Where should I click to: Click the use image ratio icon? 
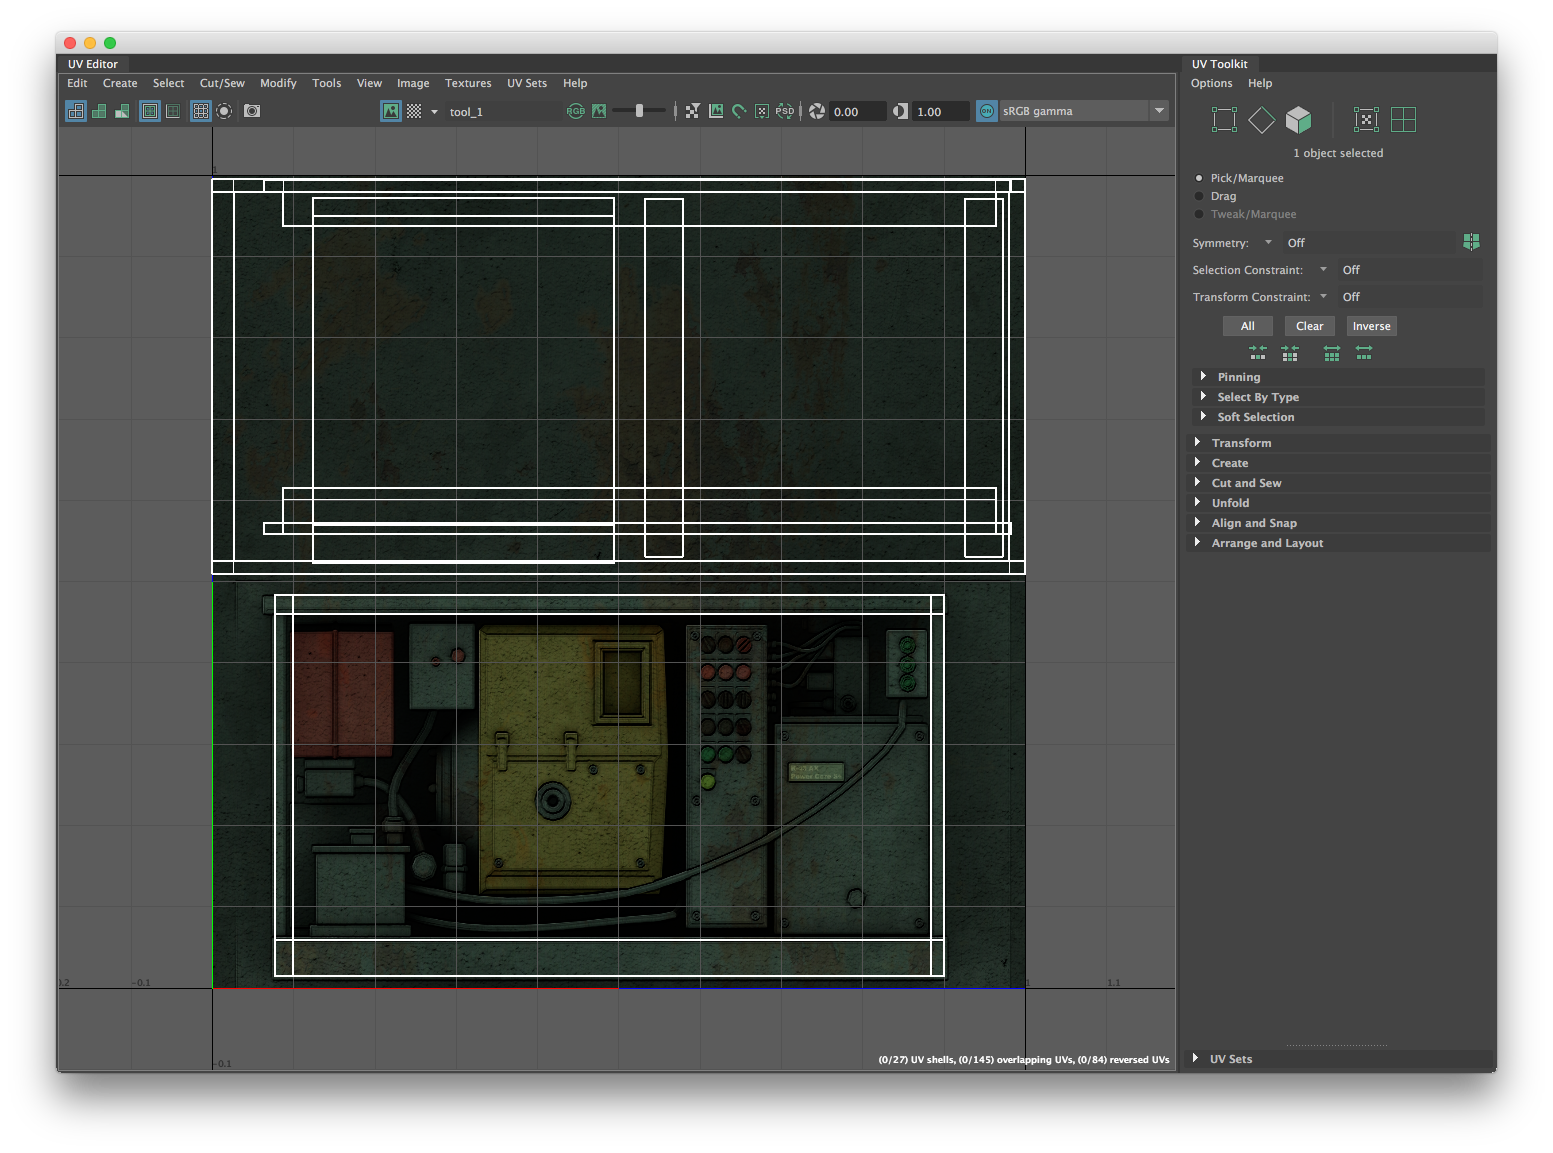(x=716, y=111)
